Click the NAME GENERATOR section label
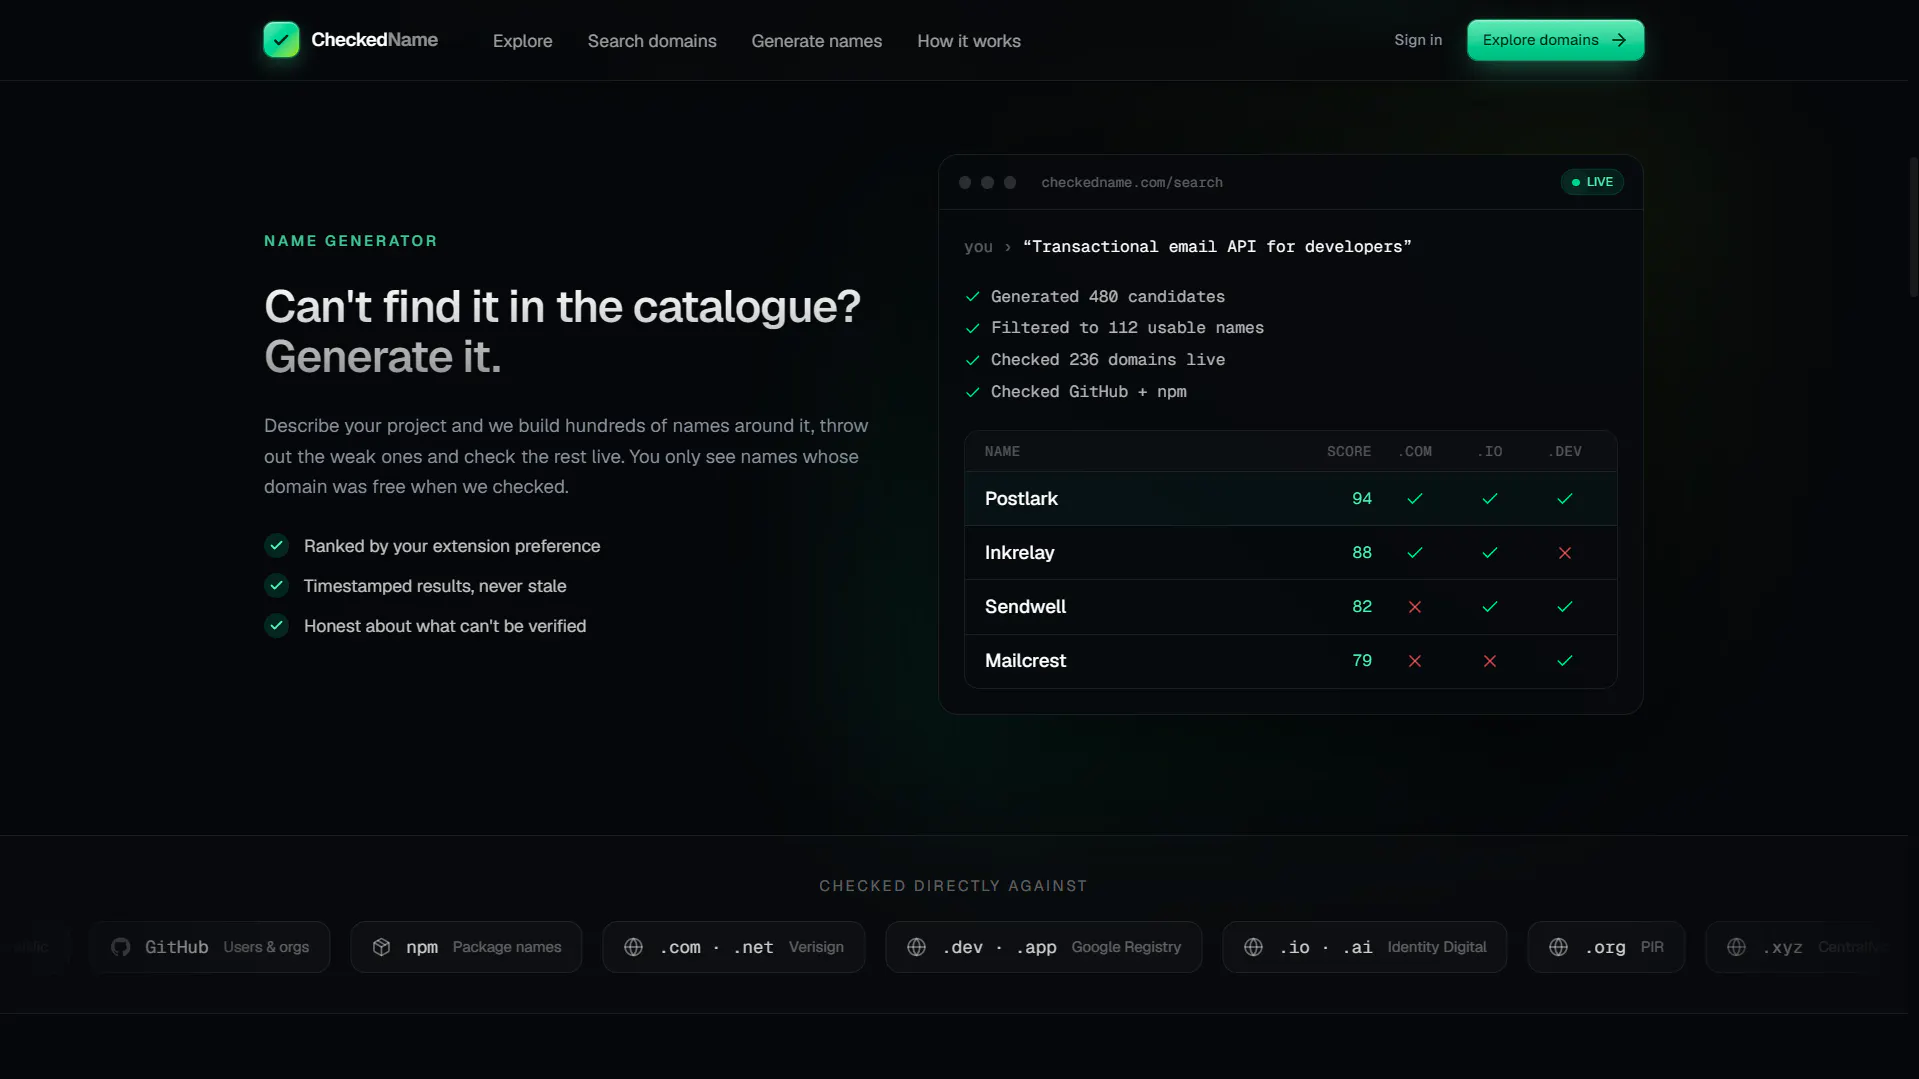 coord(350,241)
